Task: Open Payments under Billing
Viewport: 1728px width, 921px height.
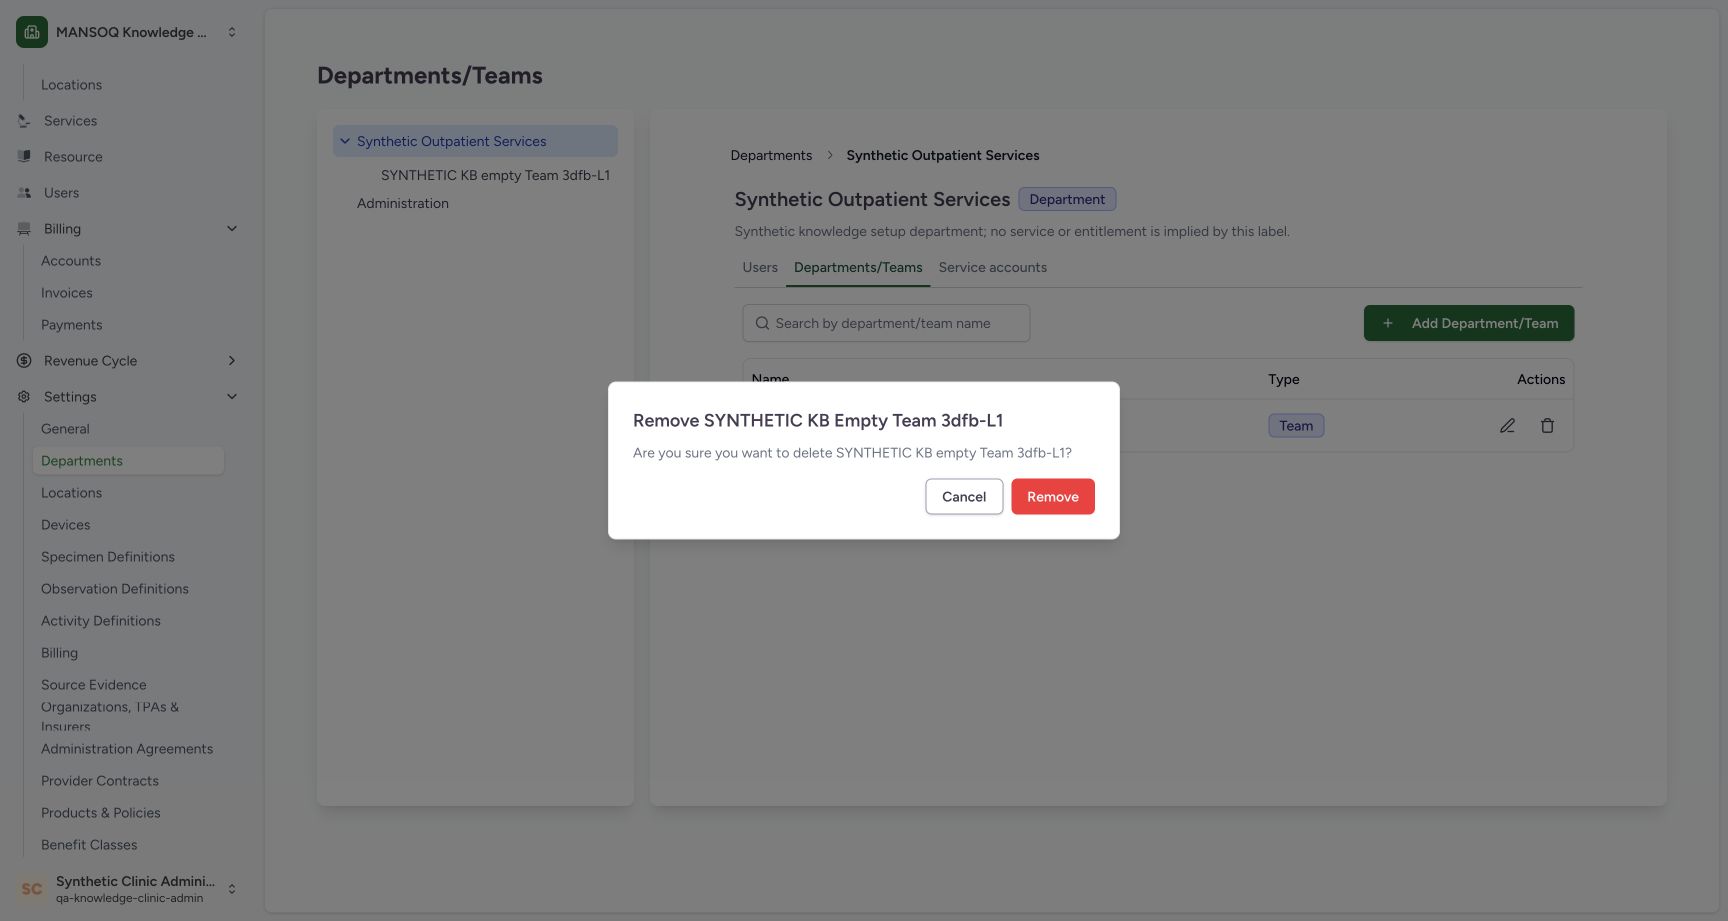Action: pos(72,325)
